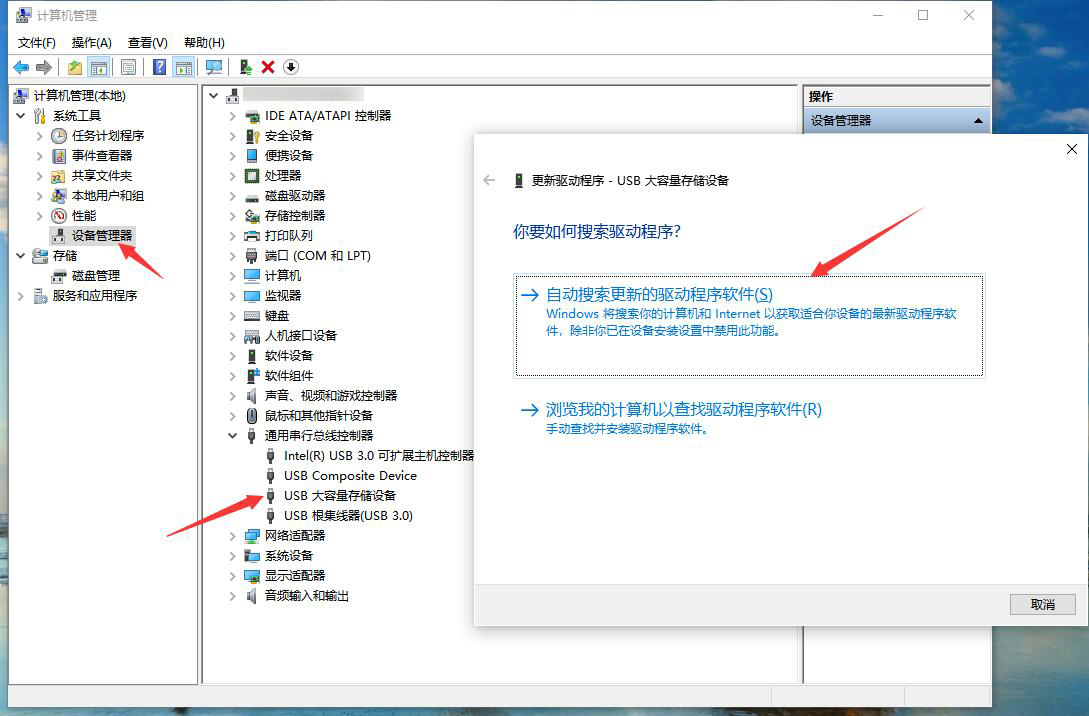Click the blue Help question mark icon
The height and width of the screenshot is (716, 1089).
tap(160, 67)
